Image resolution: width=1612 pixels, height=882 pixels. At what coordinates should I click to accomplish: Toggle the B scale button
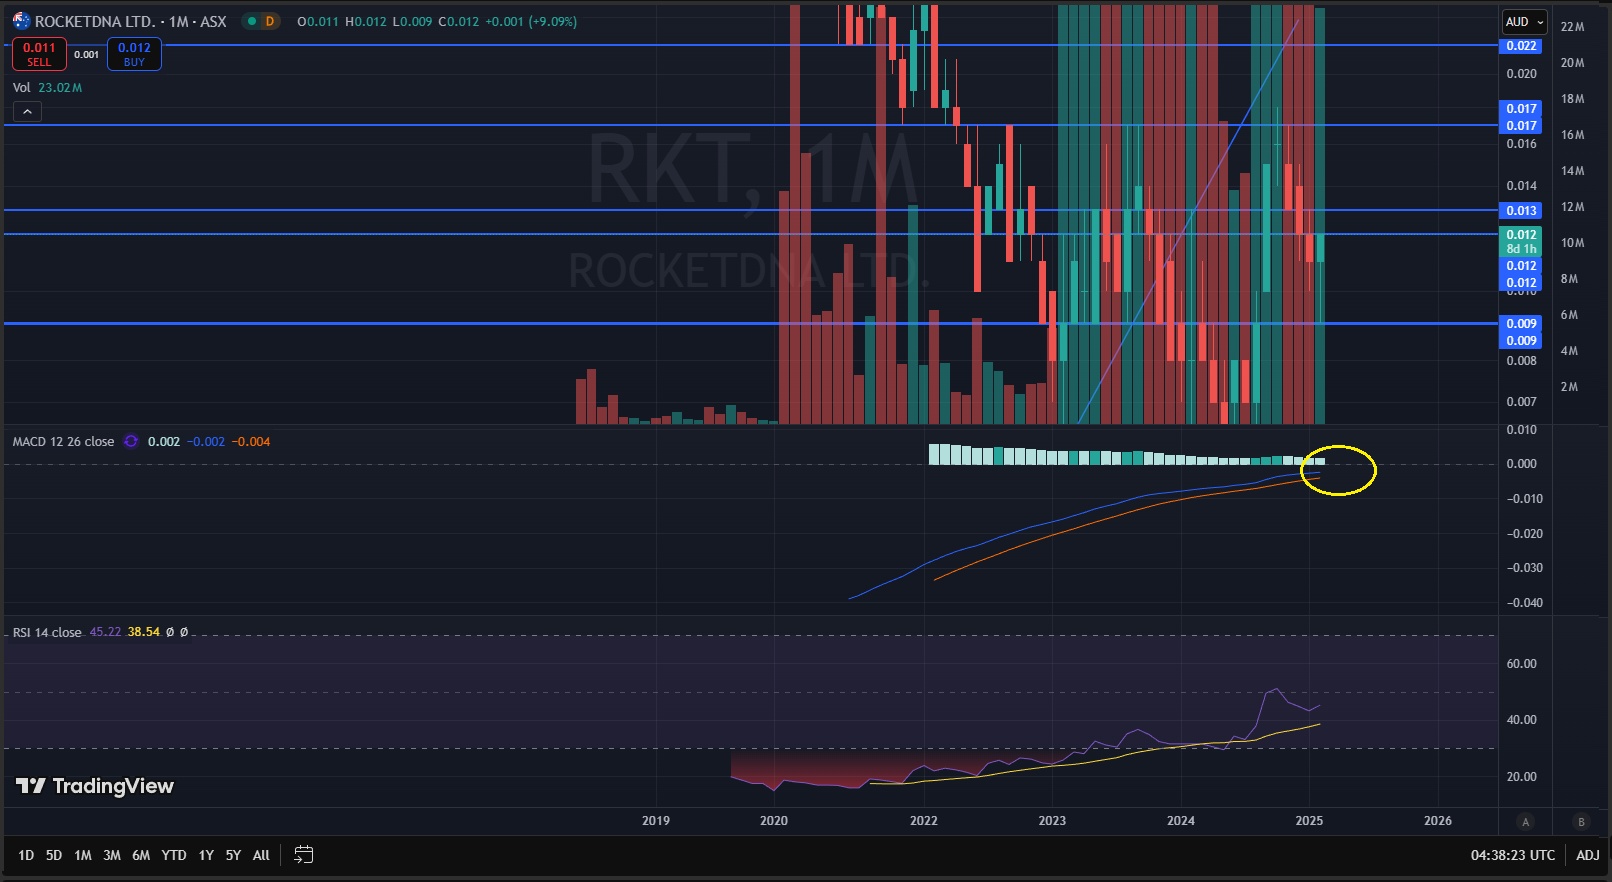point(1581,822)
